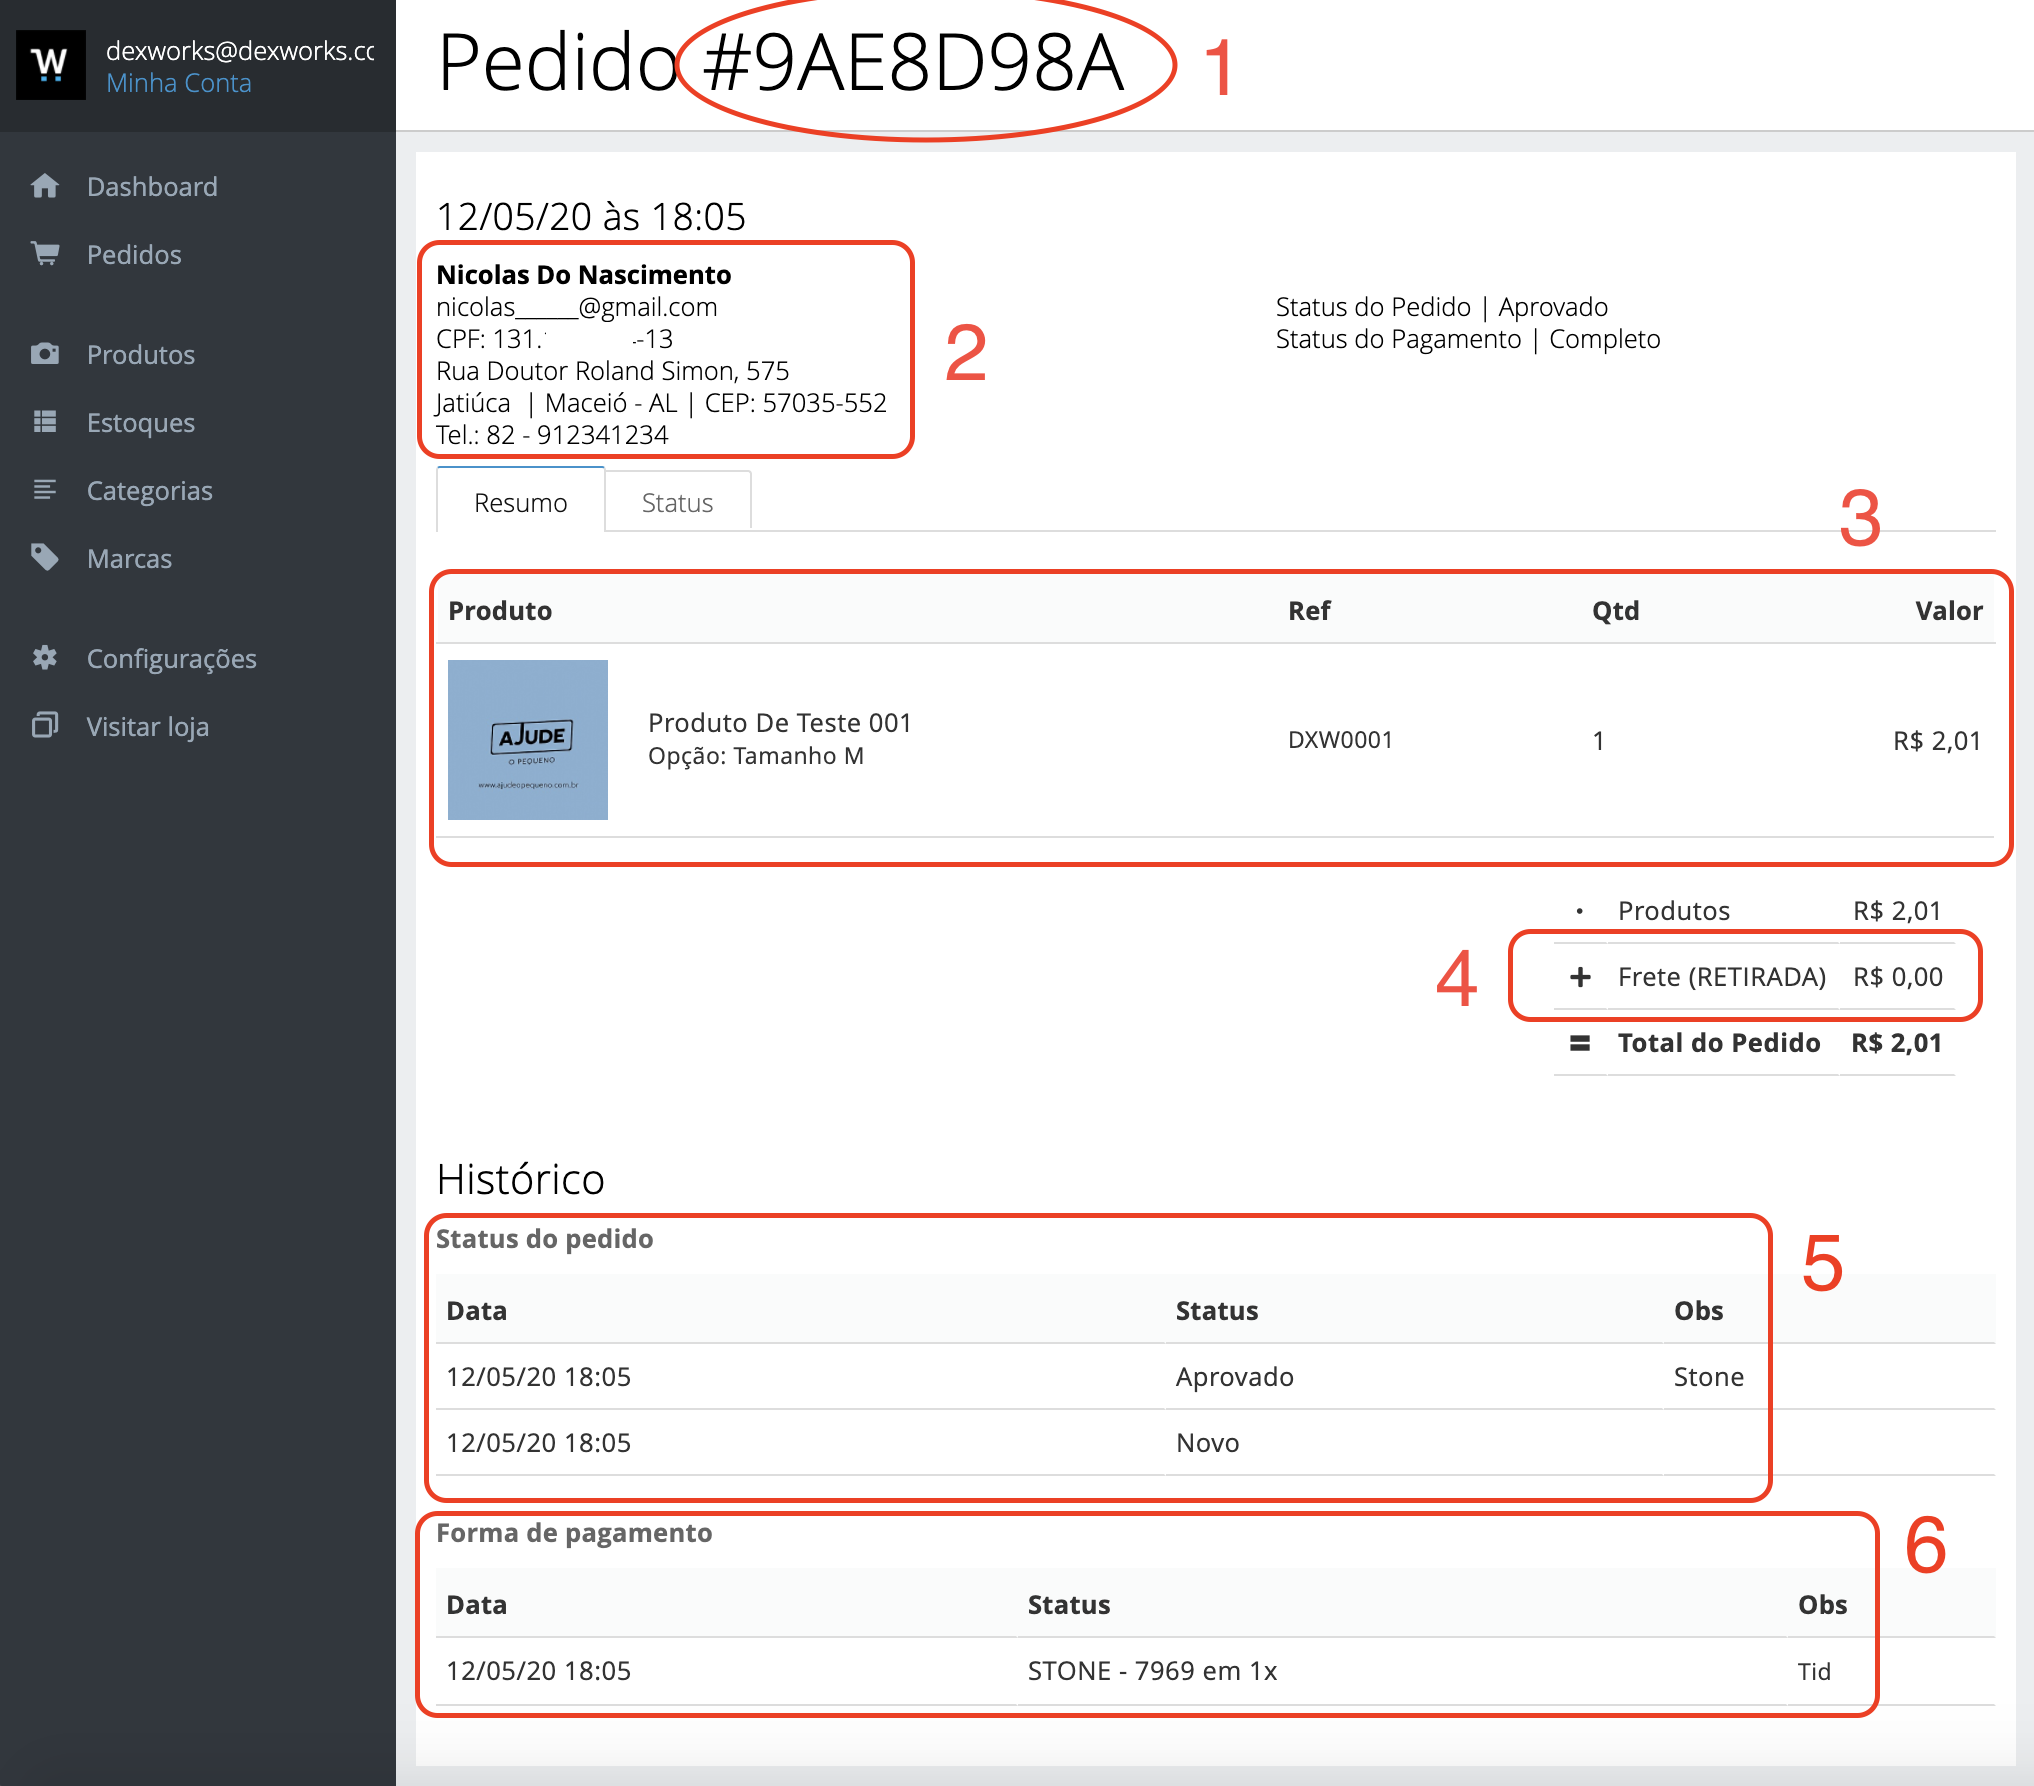
Task: Select the Resumo tab
Action: [x=520, y=503]
